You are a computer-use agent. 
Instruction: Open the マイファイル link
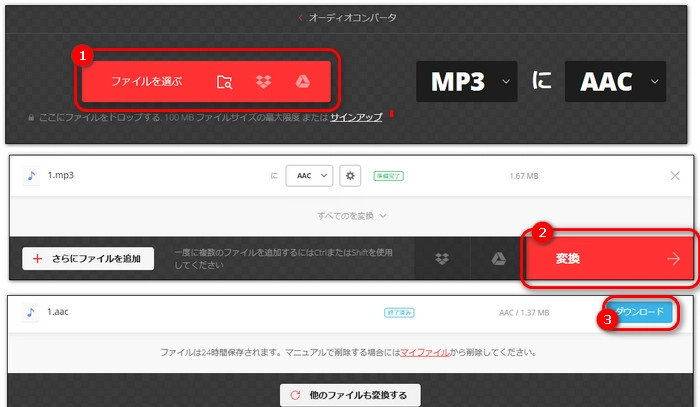(x=425, y=353)
